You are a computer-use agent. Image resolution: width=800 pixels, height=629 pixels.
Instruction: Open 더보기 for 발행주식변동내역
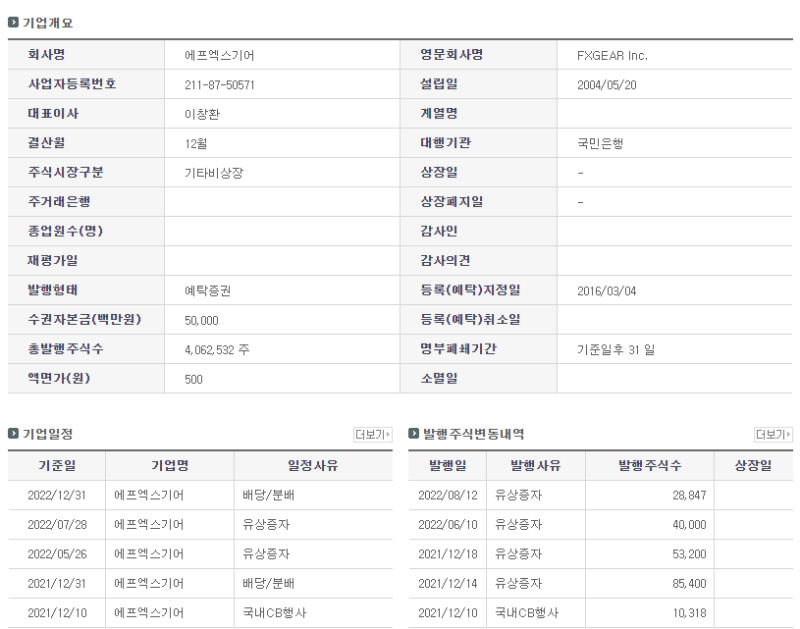pos(773,434)
